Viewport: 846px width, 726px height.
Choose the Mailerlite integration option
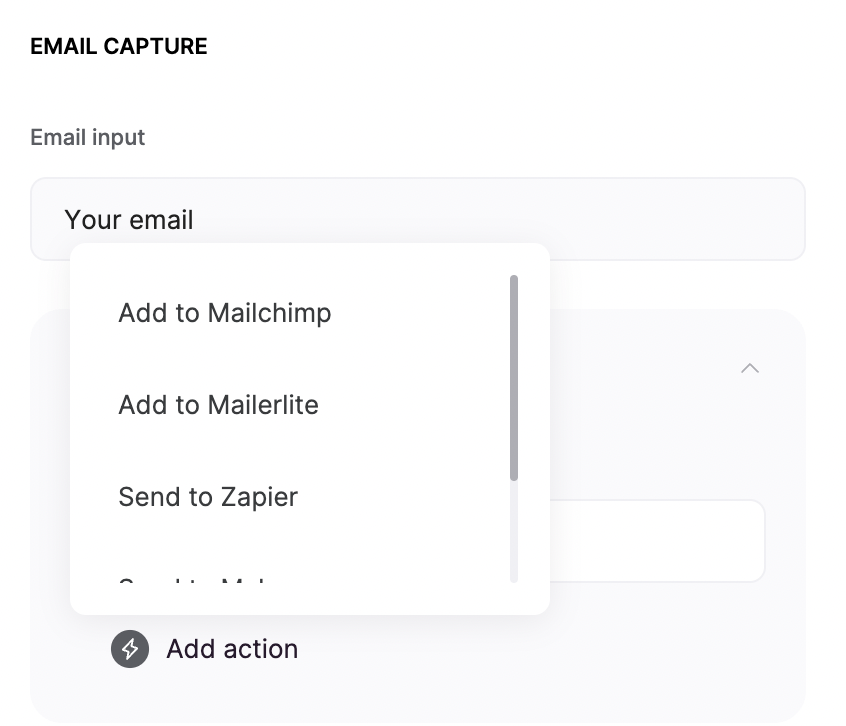point(218,404)
